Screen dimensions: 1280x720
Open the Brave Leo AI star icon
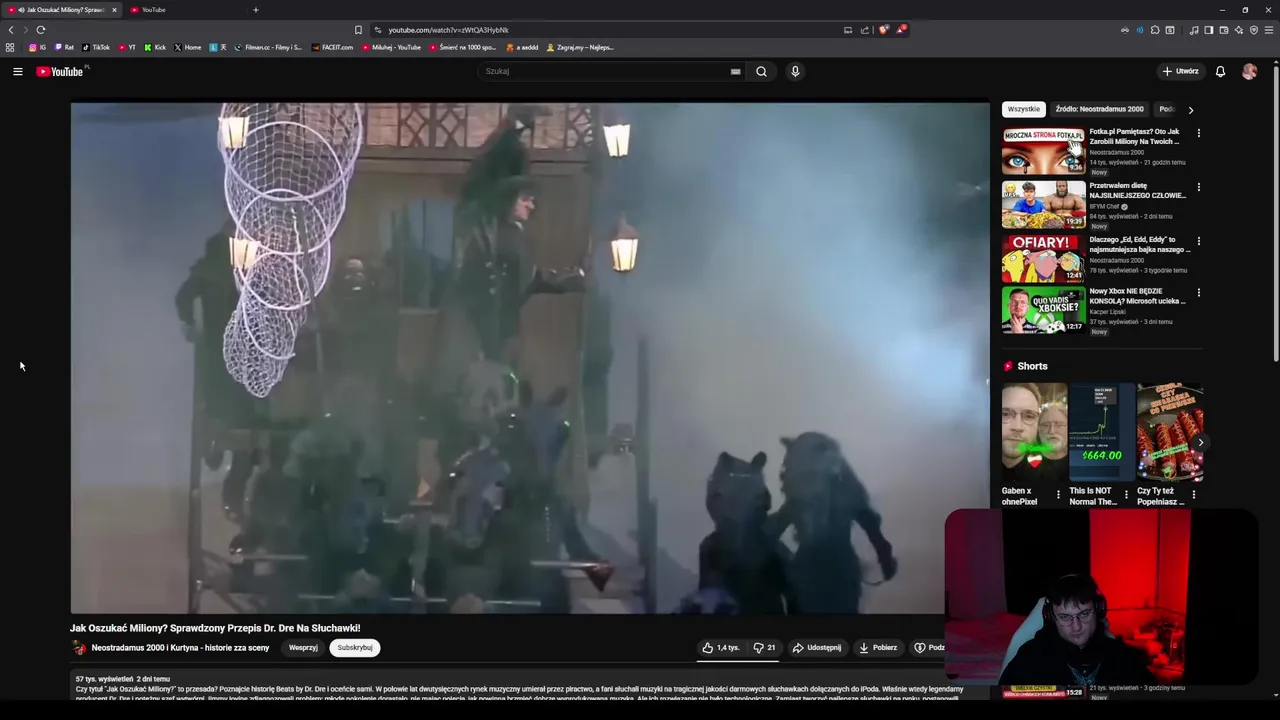(1238, 30)
